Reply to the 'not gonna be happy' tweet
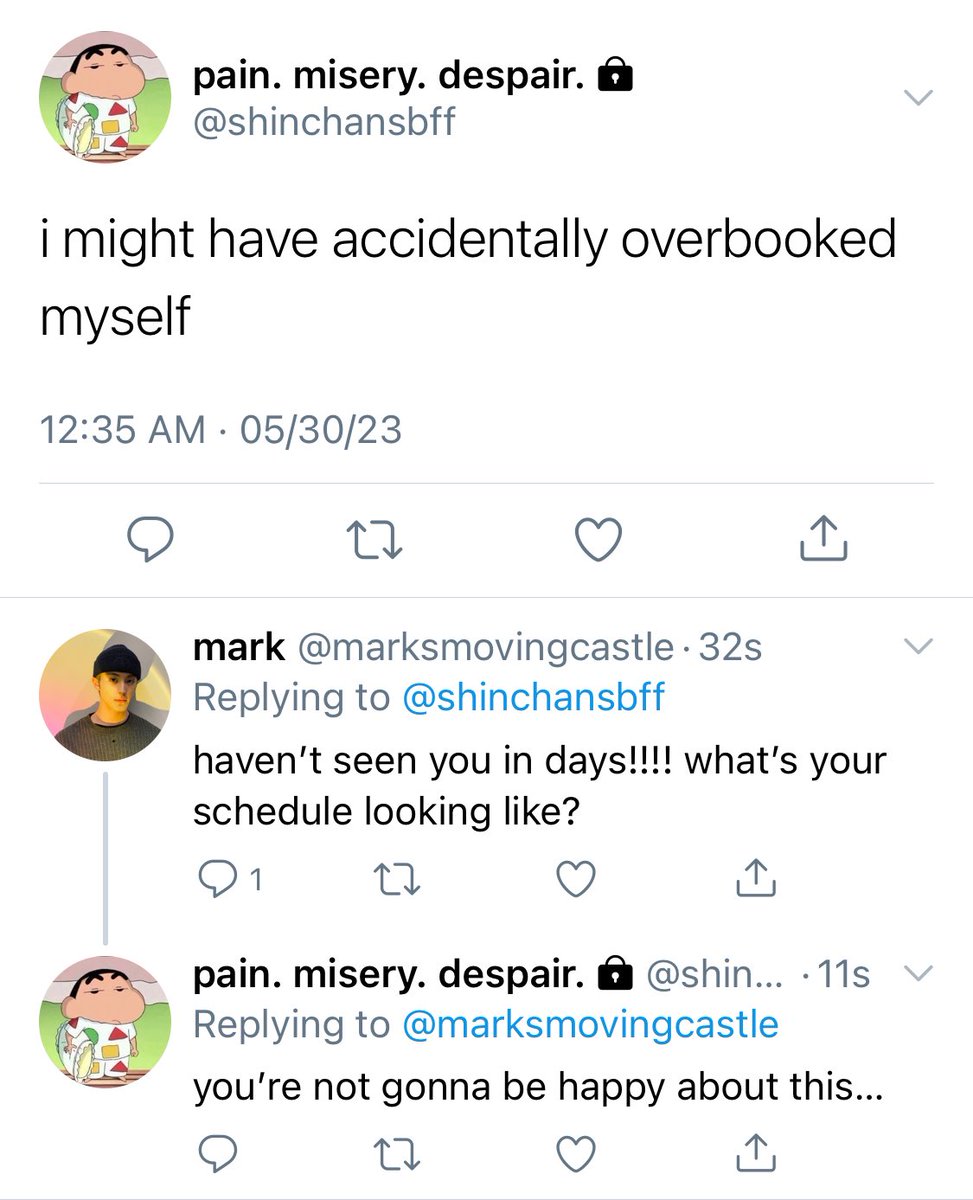 [216, 1154]
